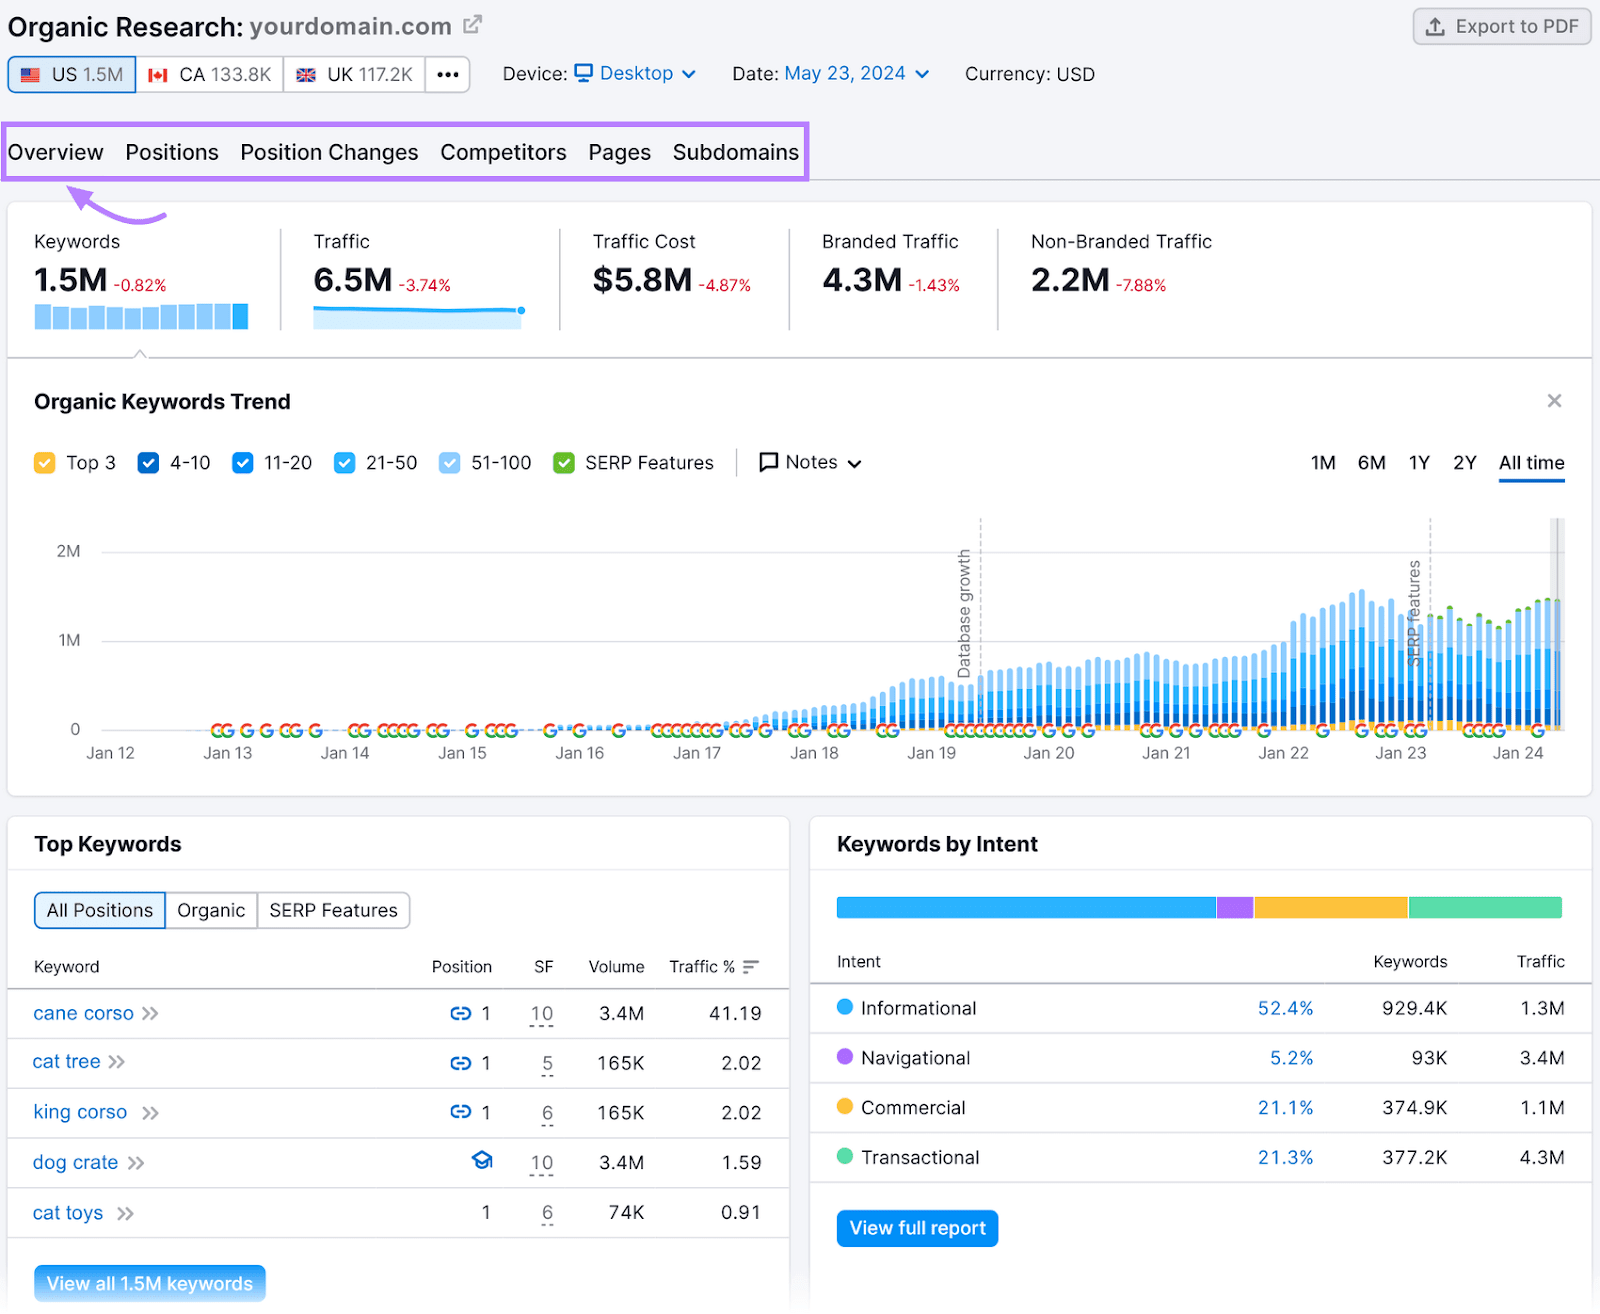
Task: Click the double-arrow icon beside cat toys
Action: 125,1213
